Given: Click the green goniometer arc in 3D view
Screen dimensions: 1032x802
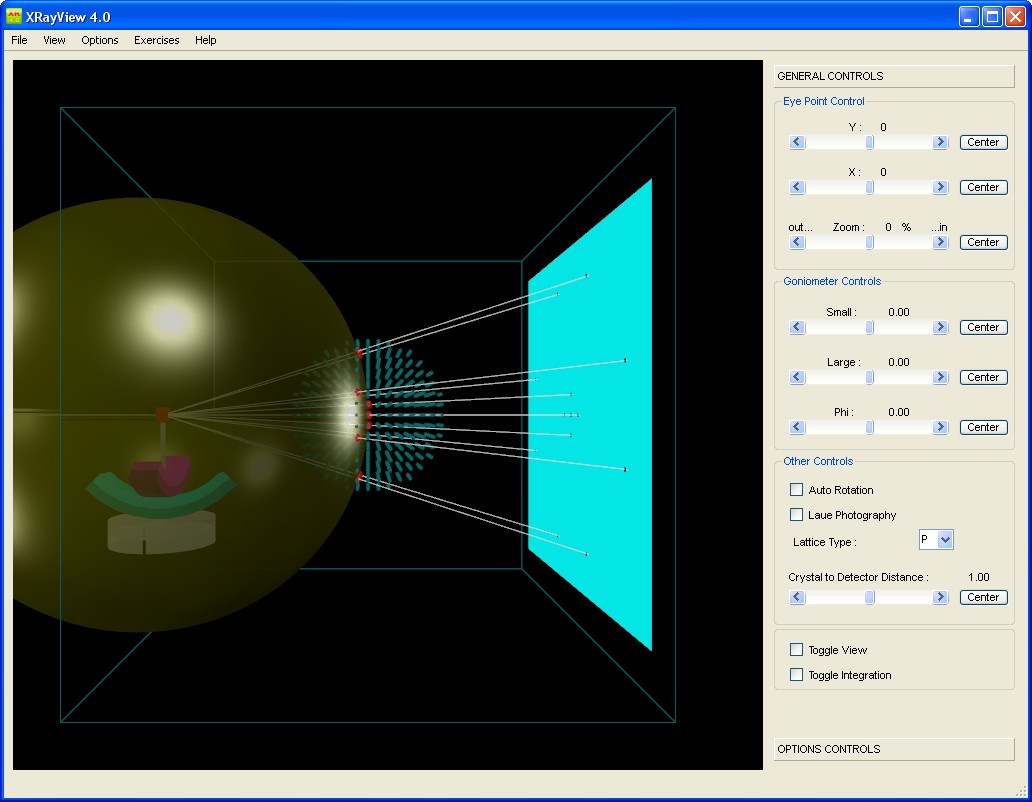Looking at the screenshot, I should (x=160, y=495).
